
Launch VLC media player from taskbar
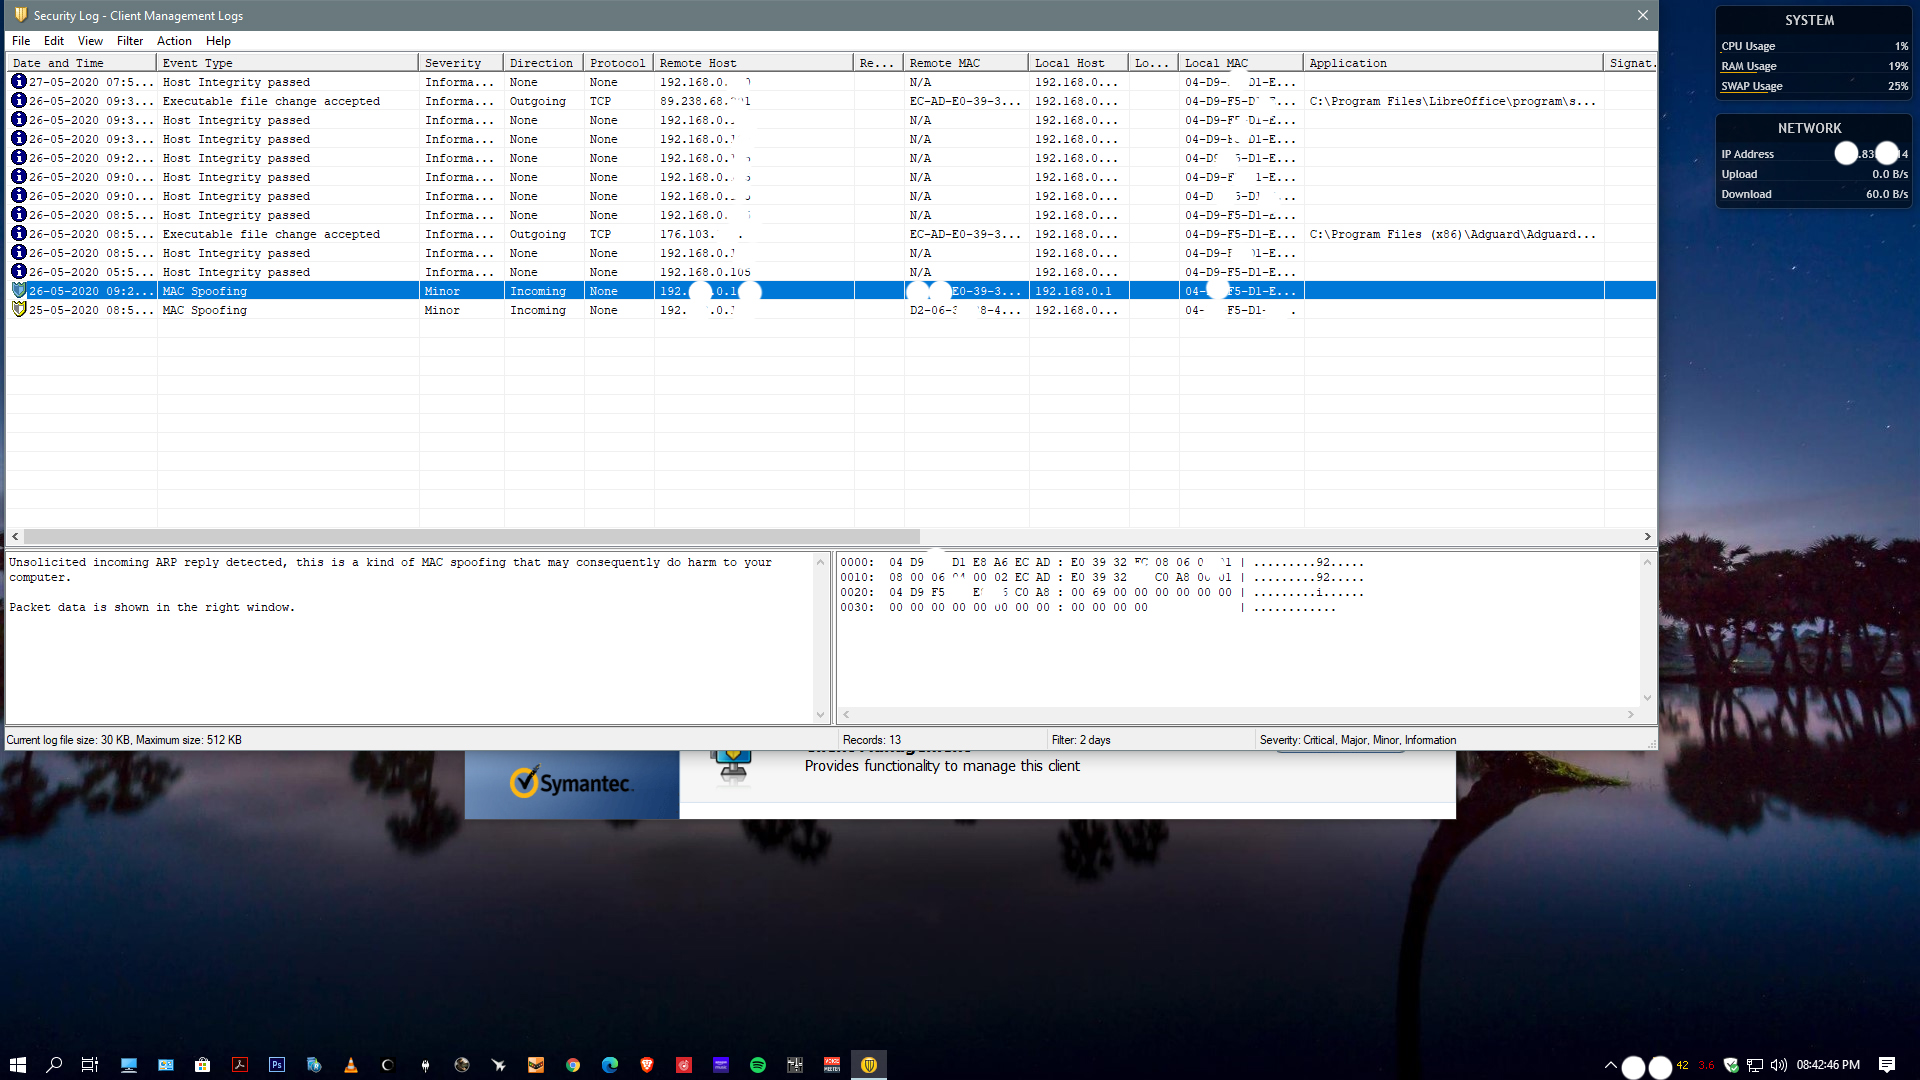coord(350,1065)
